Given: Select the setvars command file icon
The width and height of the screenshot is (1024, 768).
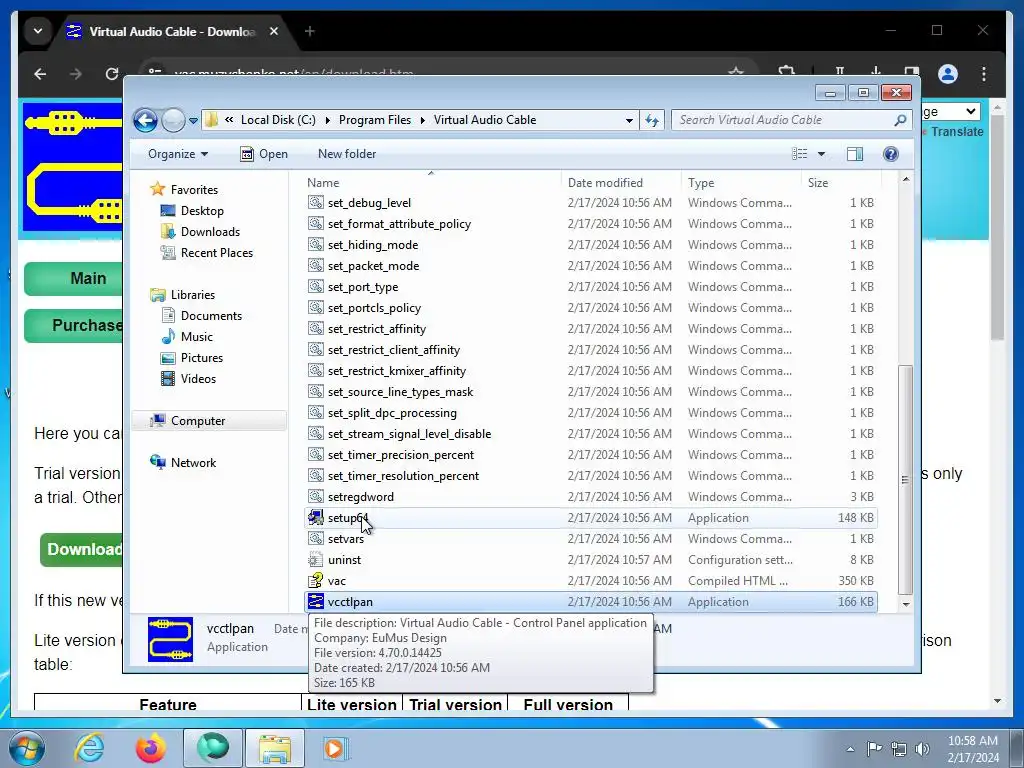Looking at the screenshot, I should tap(315, 539).
